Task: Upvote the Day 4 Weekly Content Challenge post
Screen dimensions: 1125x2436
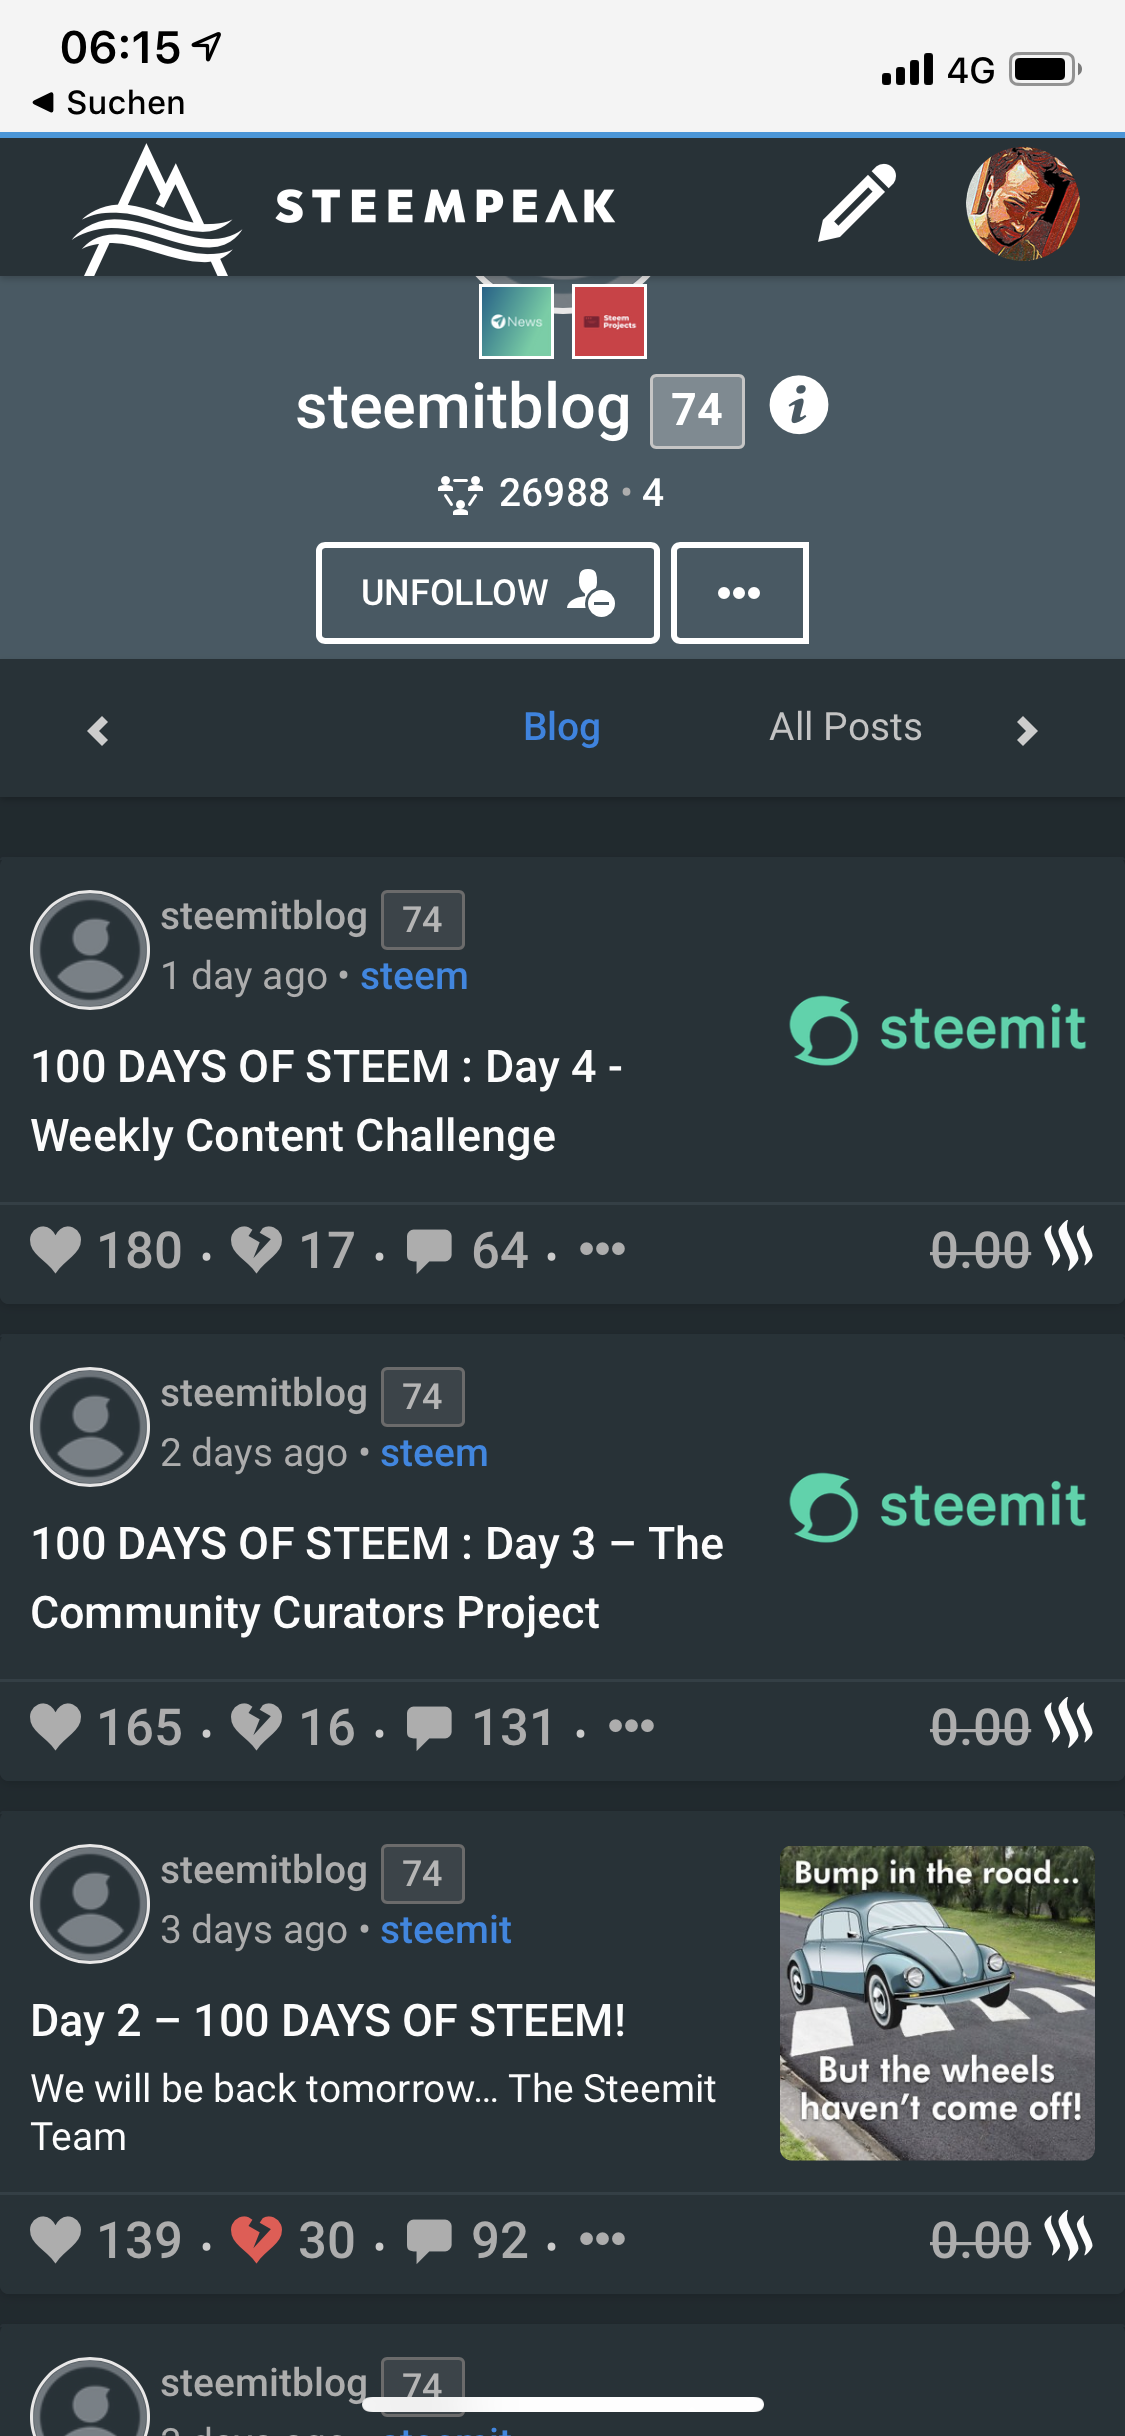Action: (56, 1250)
